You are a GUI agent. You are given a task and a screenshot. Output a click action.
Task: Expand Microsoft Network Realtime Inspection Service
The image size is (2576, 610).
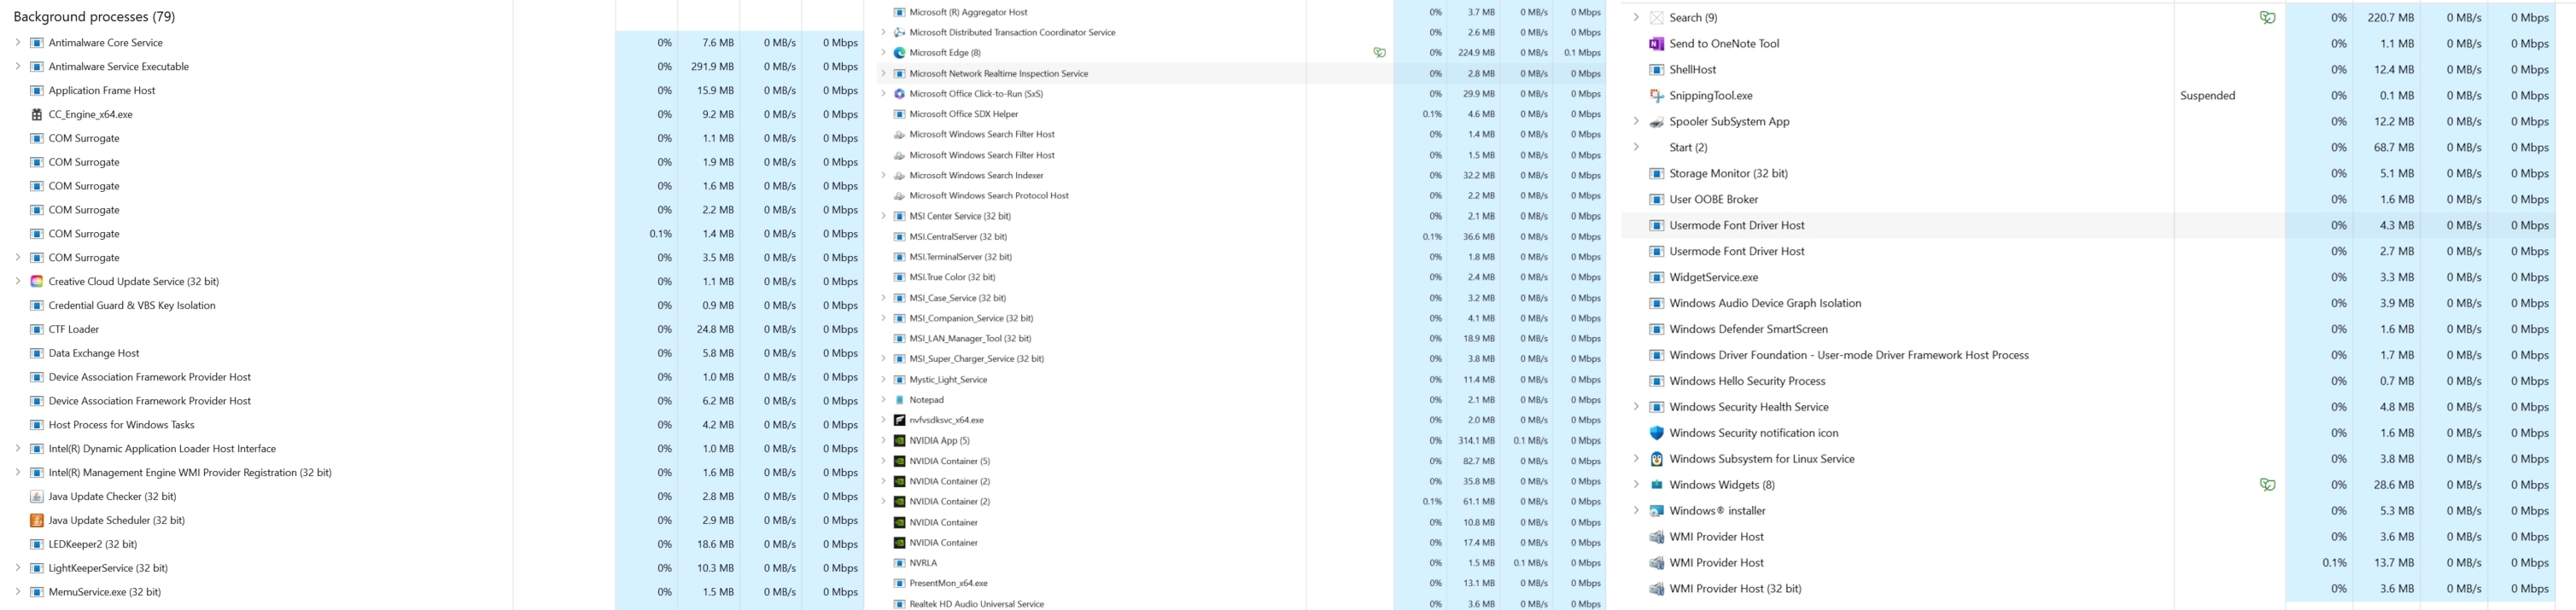coord(883,73)
